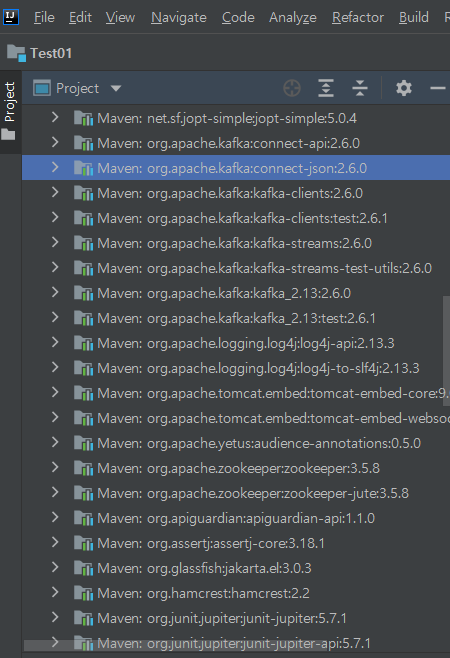Select Maven: org.apache.kafka:kafka-clients:2.6.0 row
The height and width of the screenshot is (658, 450).
point(236,193)
